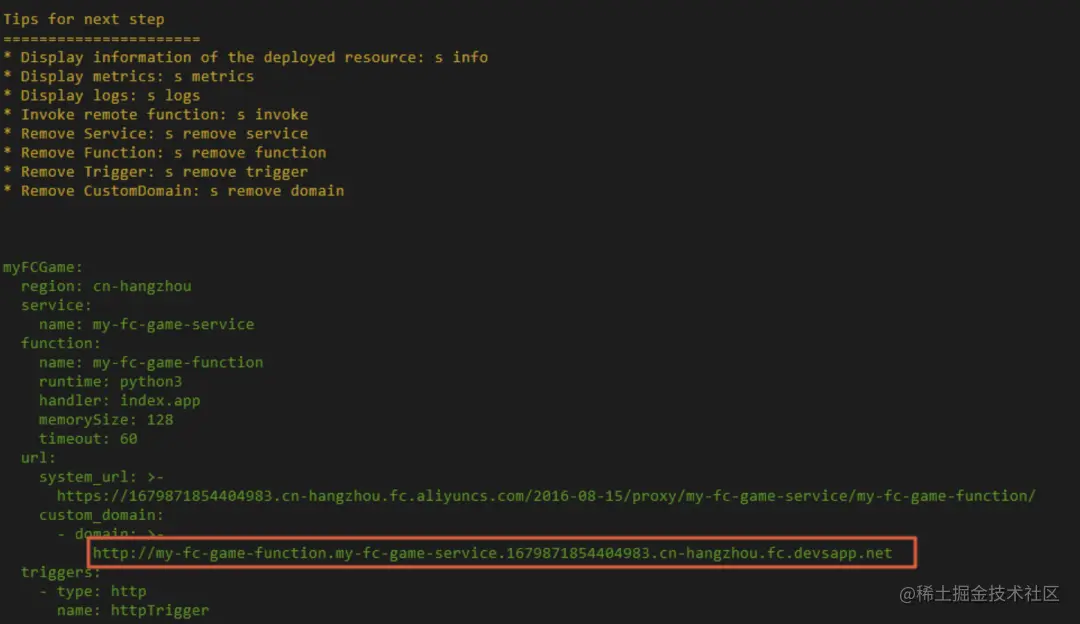The height and width of the screenshot is (624, 1080).
Task: Click the 'timeout: 60' line
Action: tap(88, 439)
